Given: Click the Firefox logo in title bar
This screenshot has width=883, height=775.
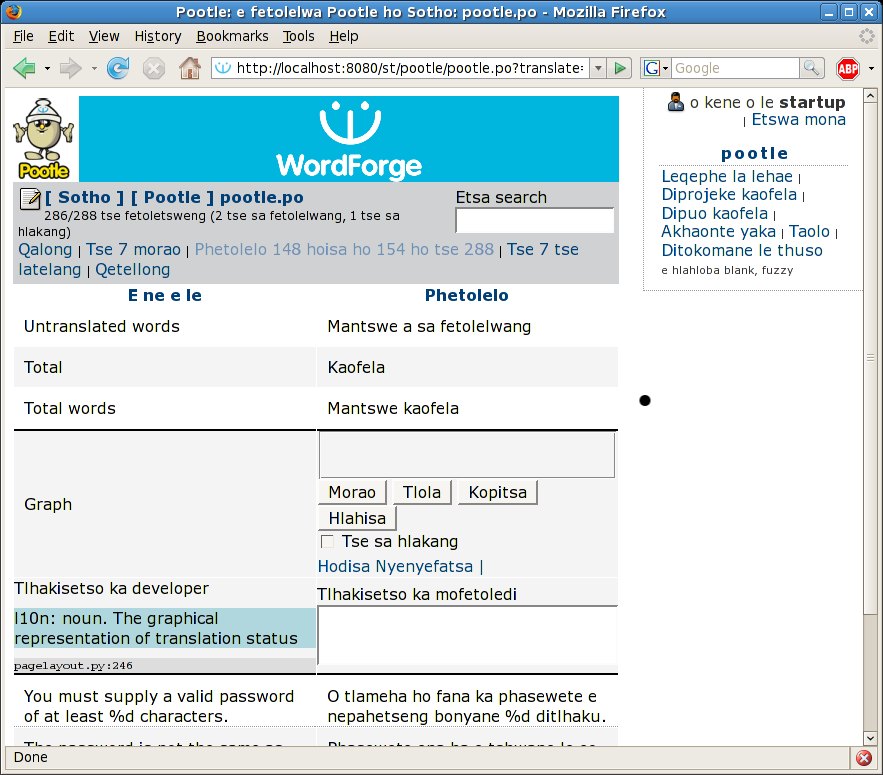Looking at the screenshot, I should [14, 11].
